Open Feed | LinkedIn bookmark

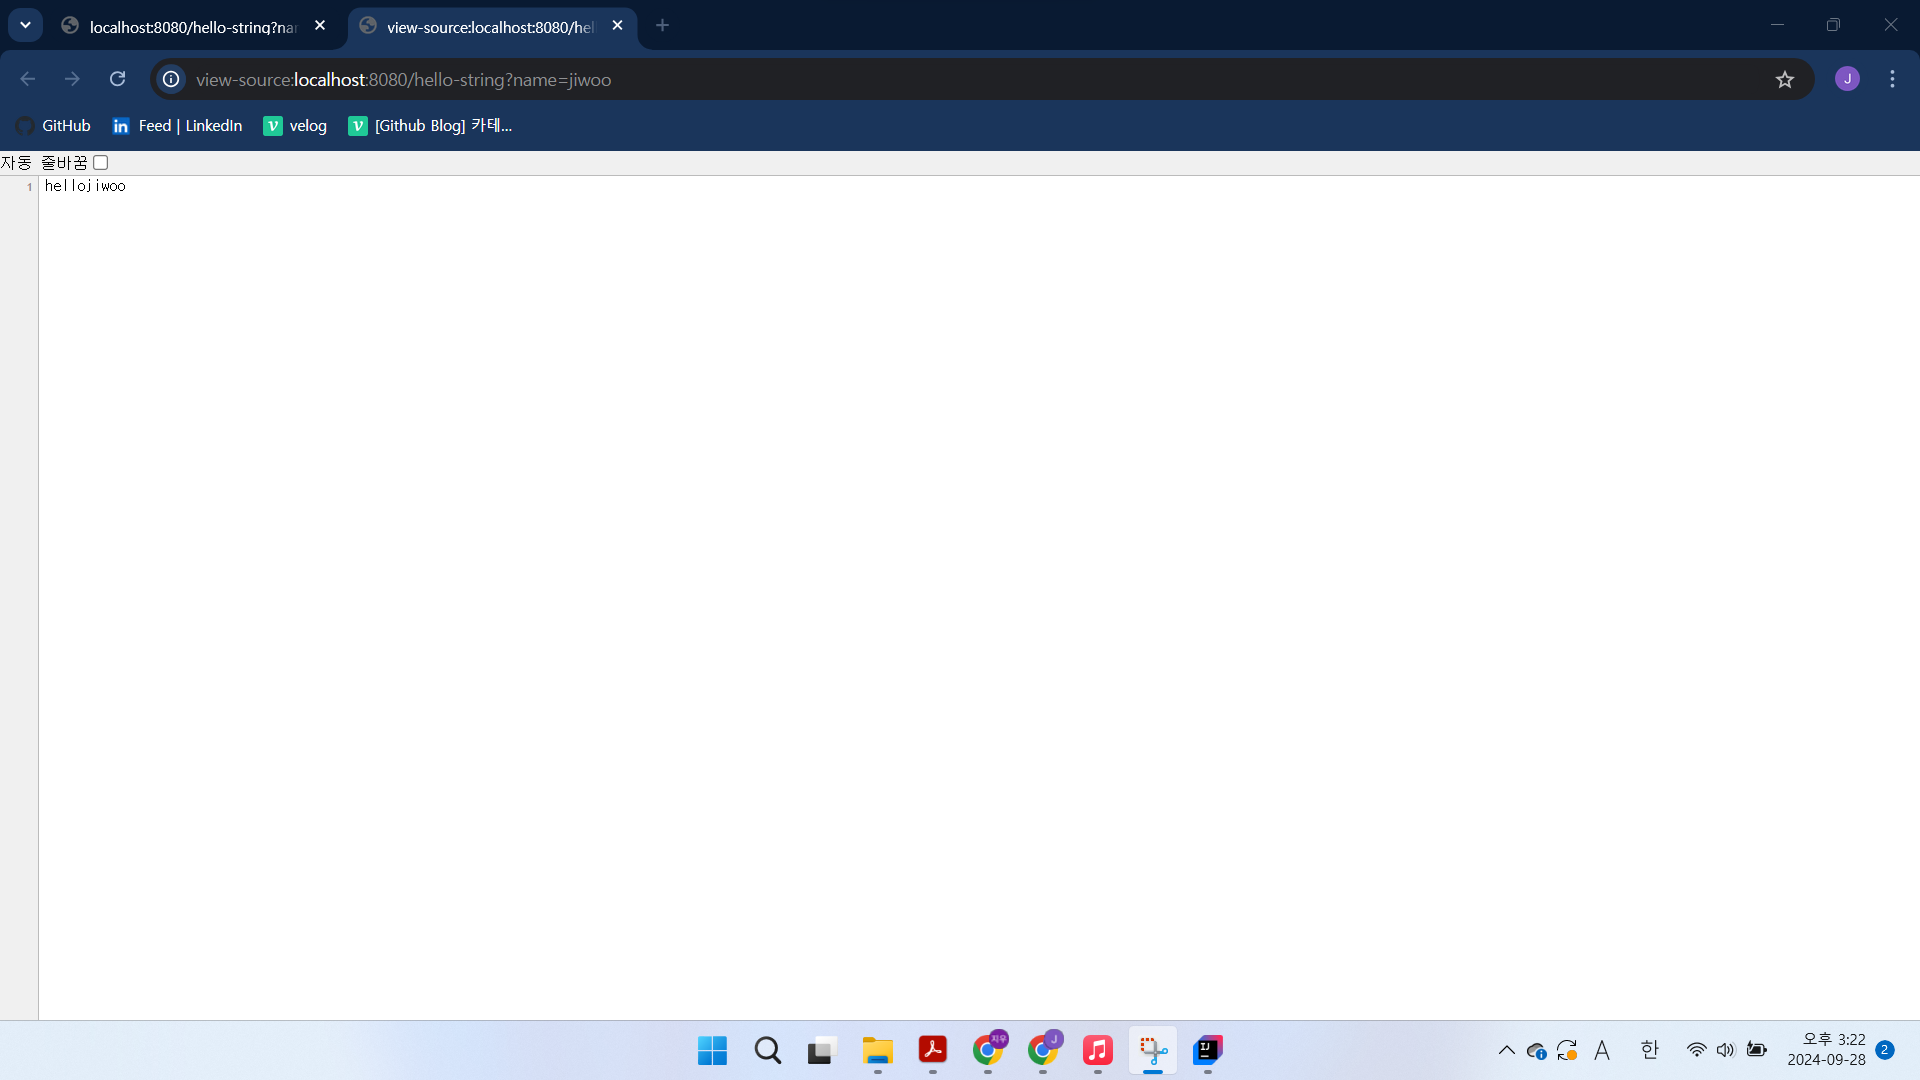177,125
